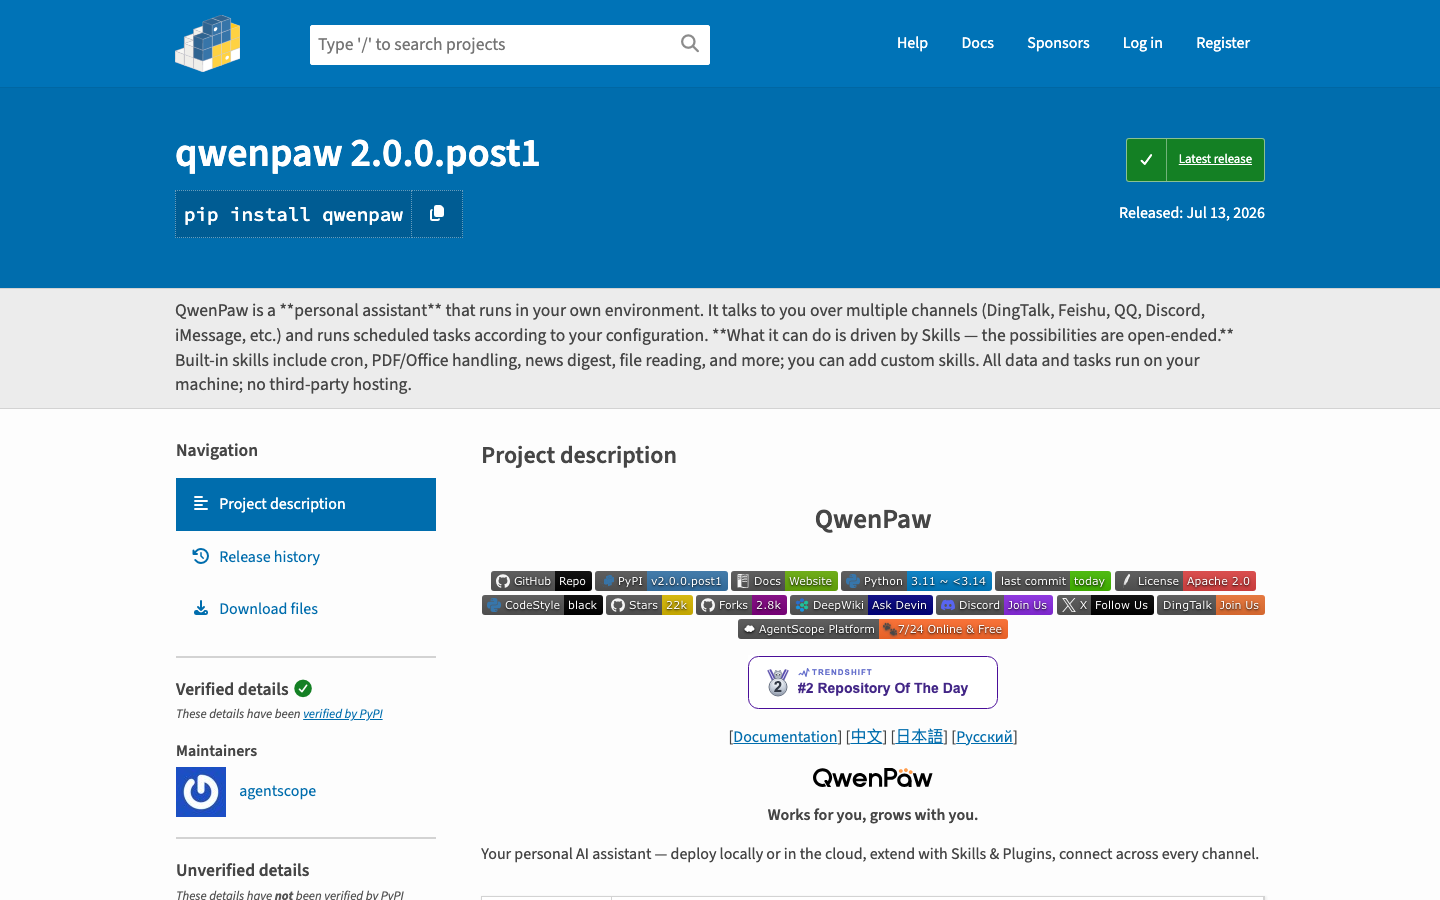Open the License Apache 2.0 badge

pyautogui.click(x=1185, y=581)
